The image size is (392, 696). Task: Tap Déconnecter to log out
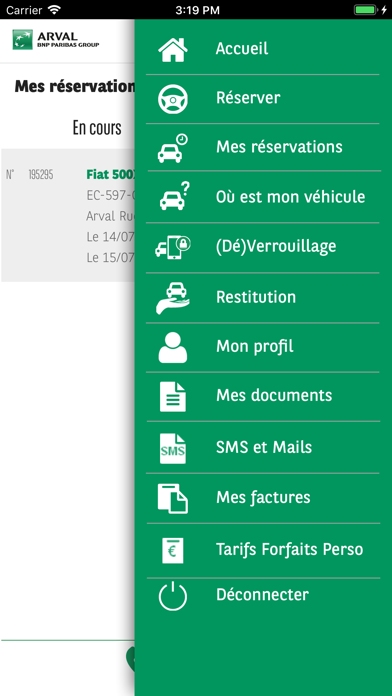(262, 596)
